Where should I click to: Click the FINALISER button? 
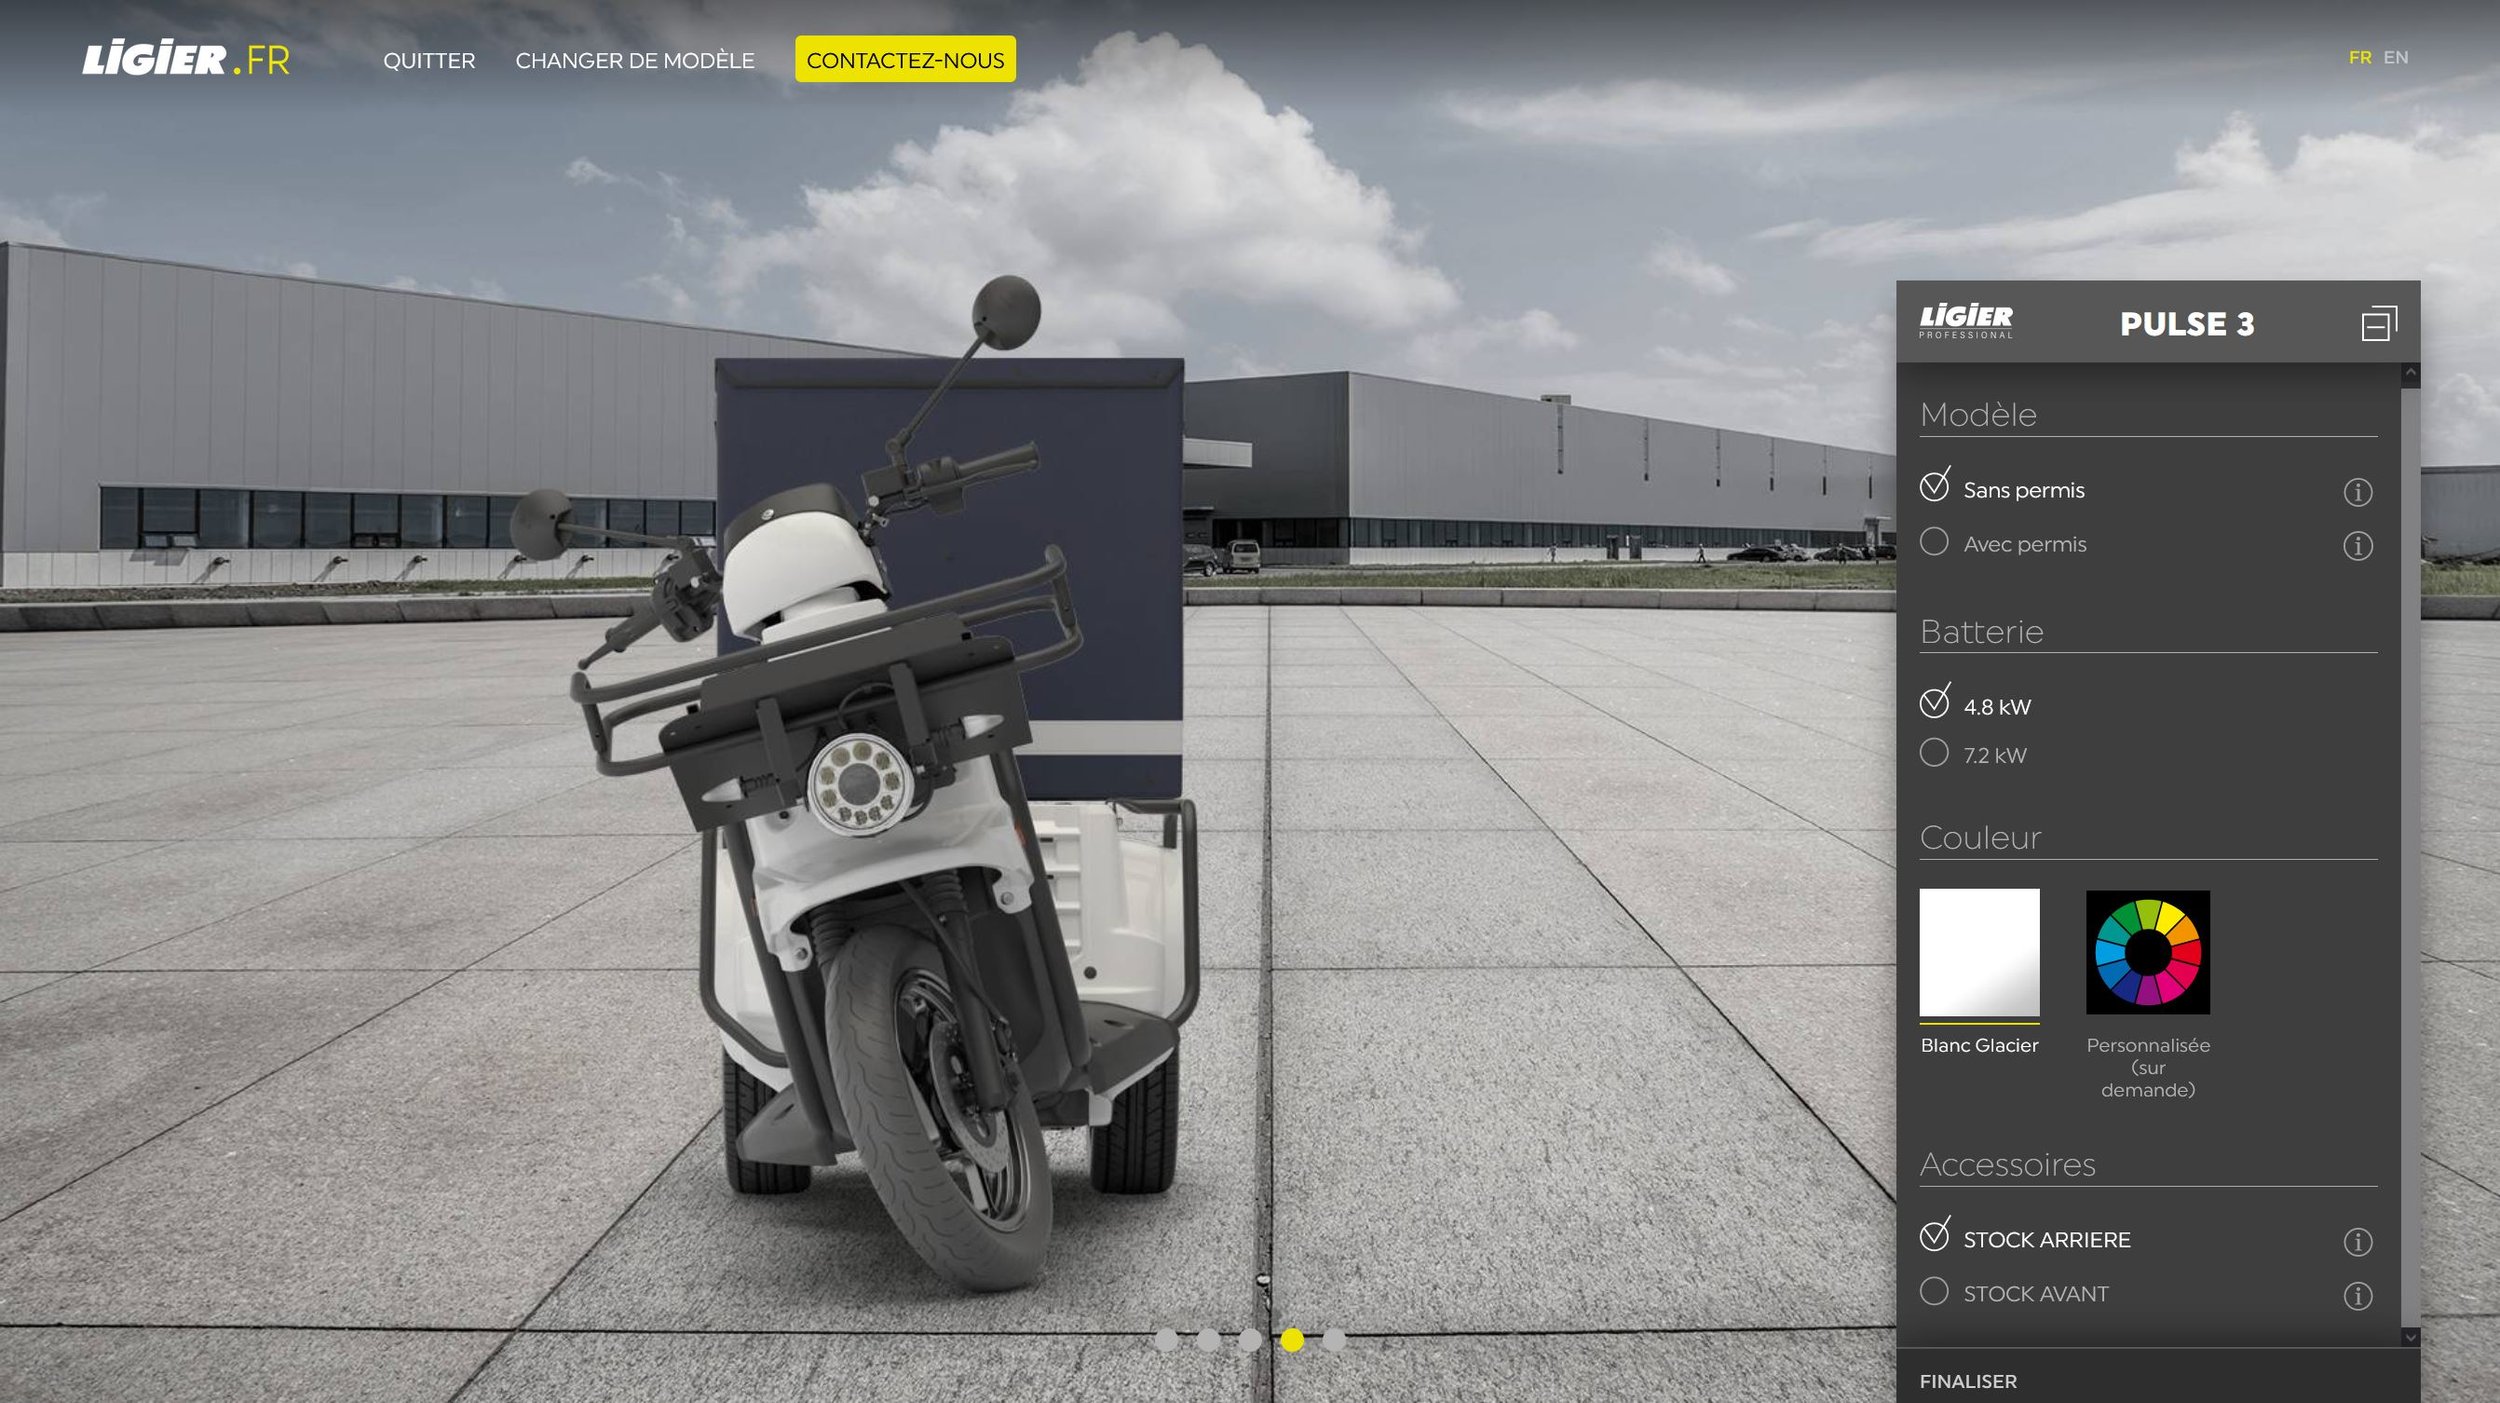coord(1968,1381)
